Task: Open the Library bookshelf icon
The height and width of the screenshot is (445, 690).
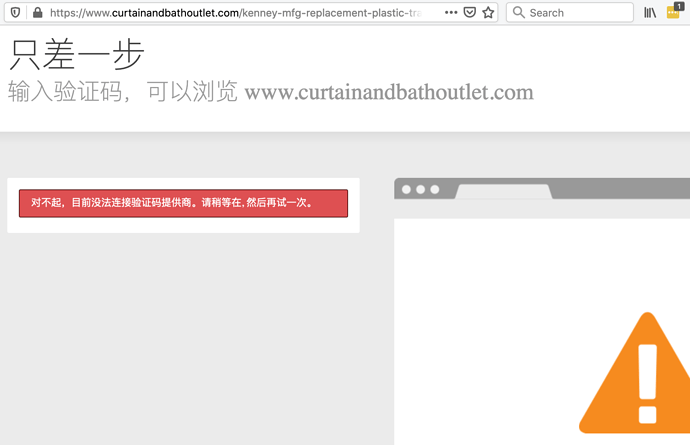Action: click(650, 12)
